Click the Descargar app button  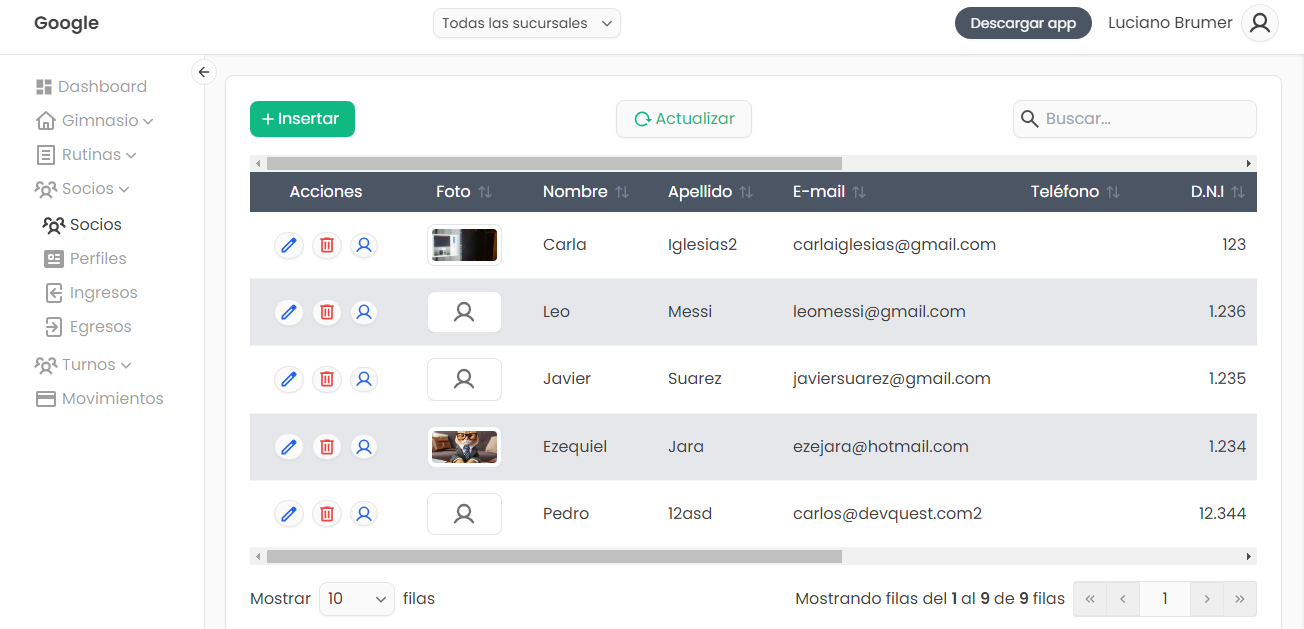click(x=1022, y=23)
